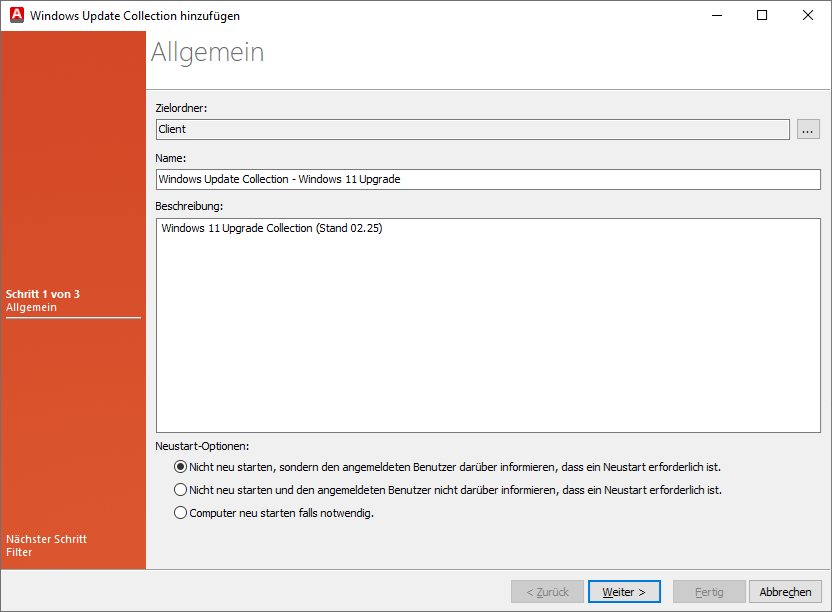This screenshot has height=612, width=832.
Task: Click the Aagon app icon in the title bar
Action: 15,15
